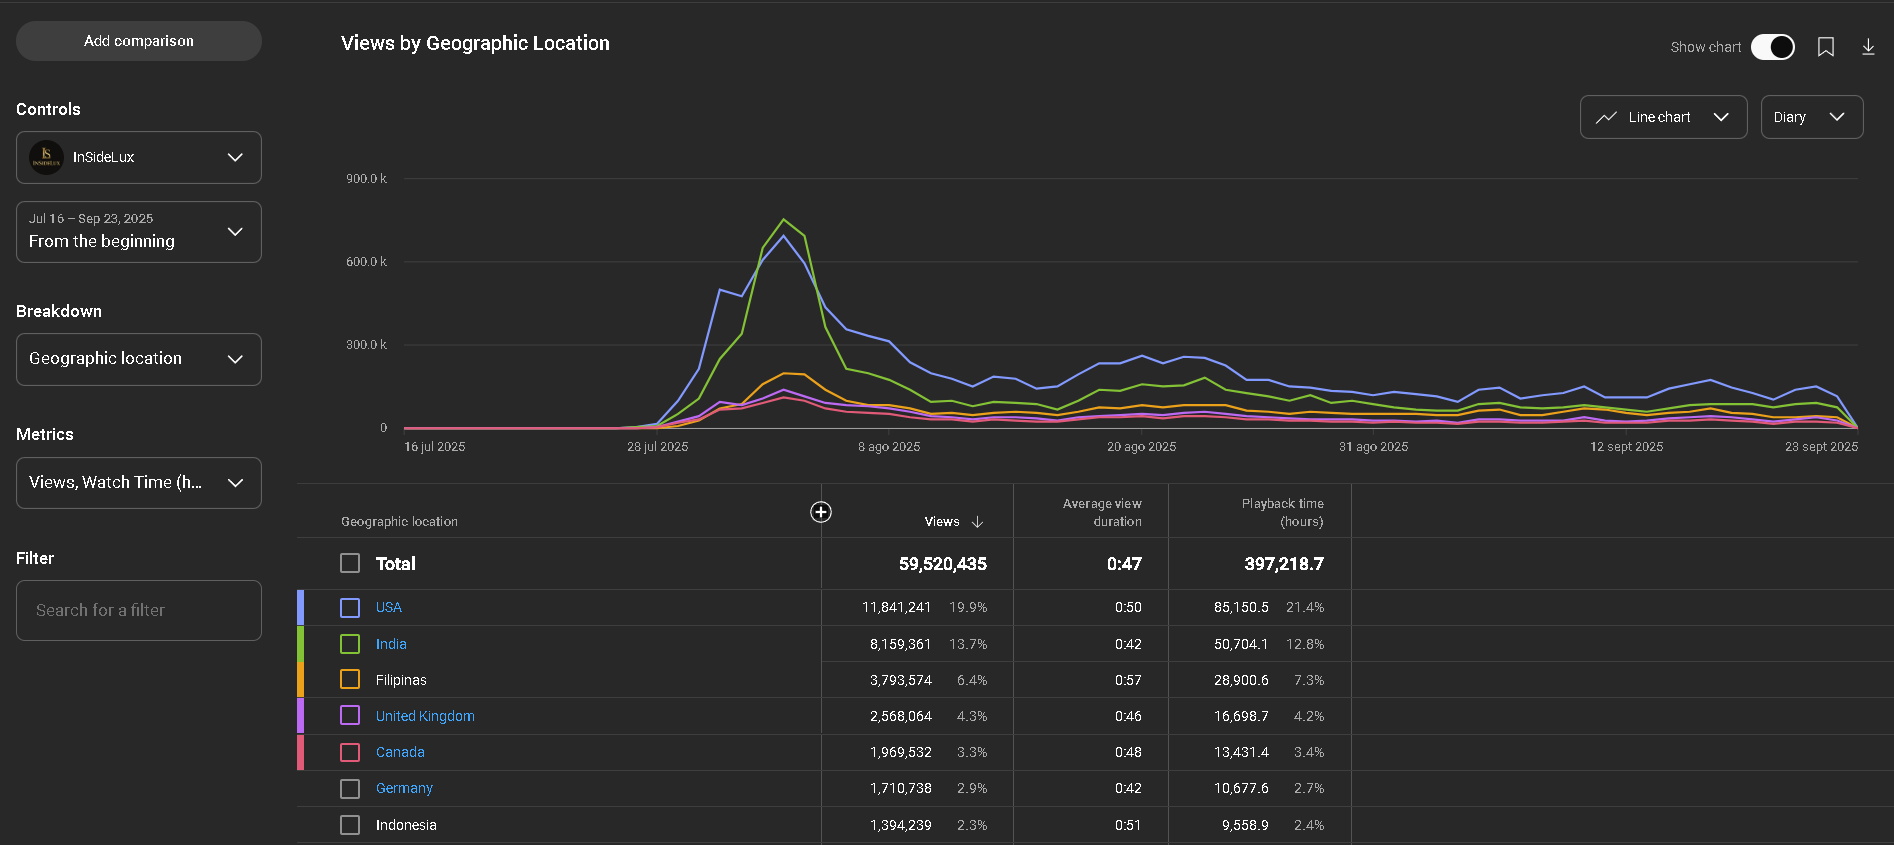
Task: Click the InSideLux channel avatar icon
Action: [x=46, y=157]
